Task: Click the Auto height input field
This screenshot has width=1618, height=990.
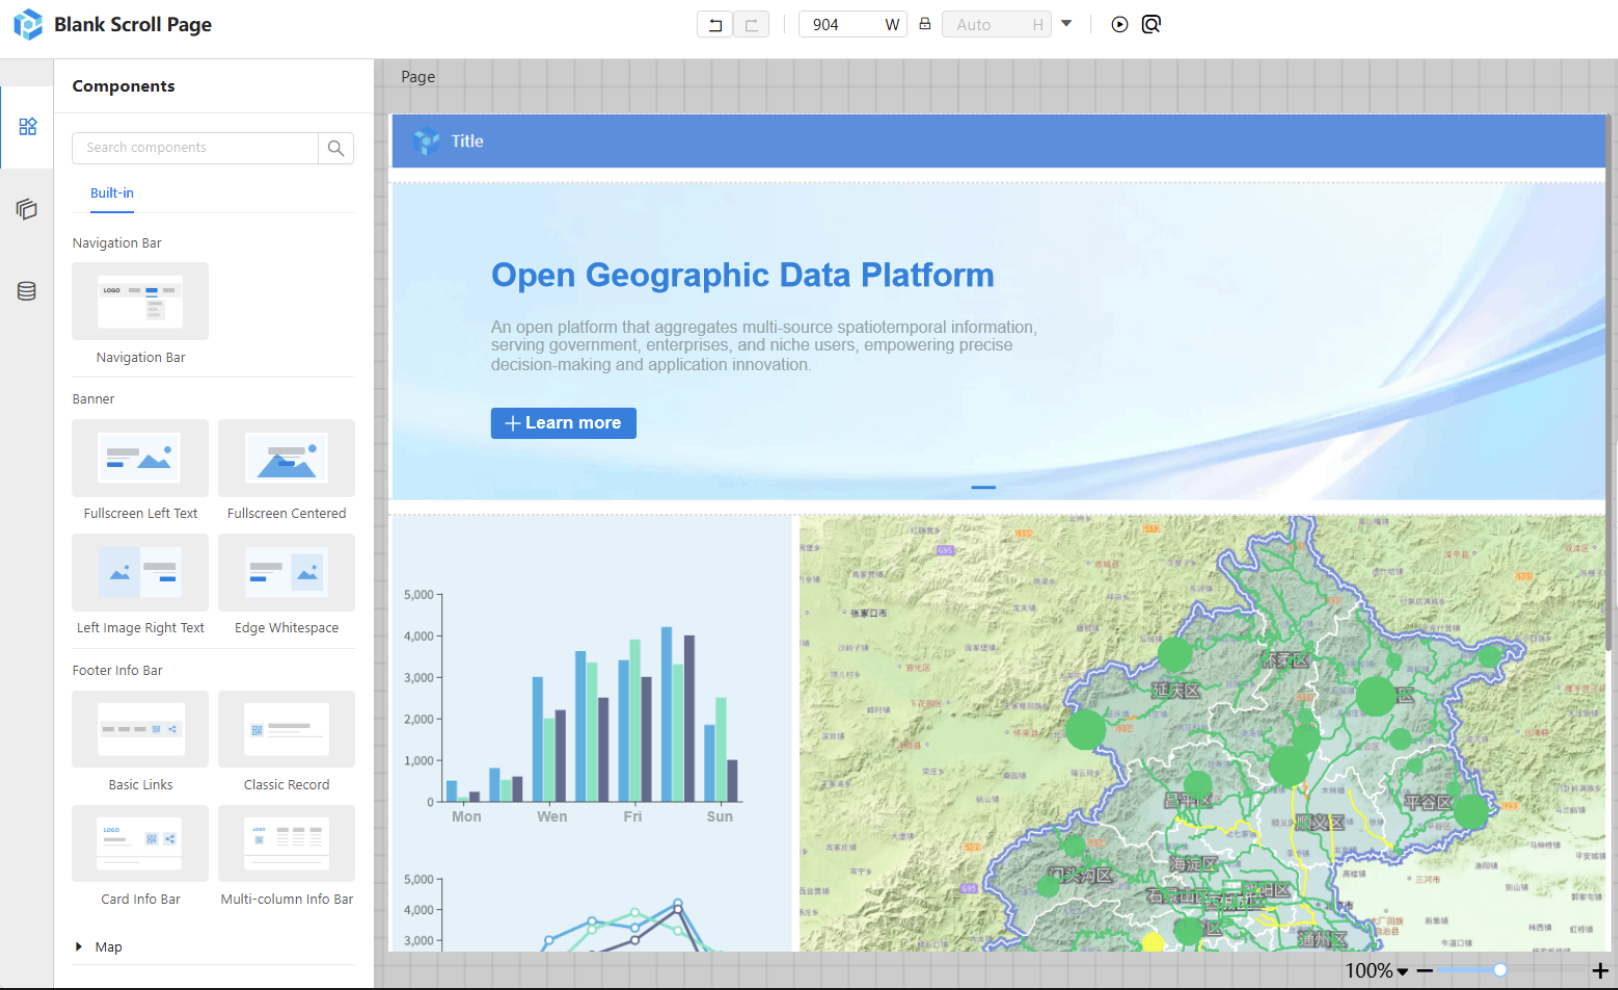Action: pos(996,25)
